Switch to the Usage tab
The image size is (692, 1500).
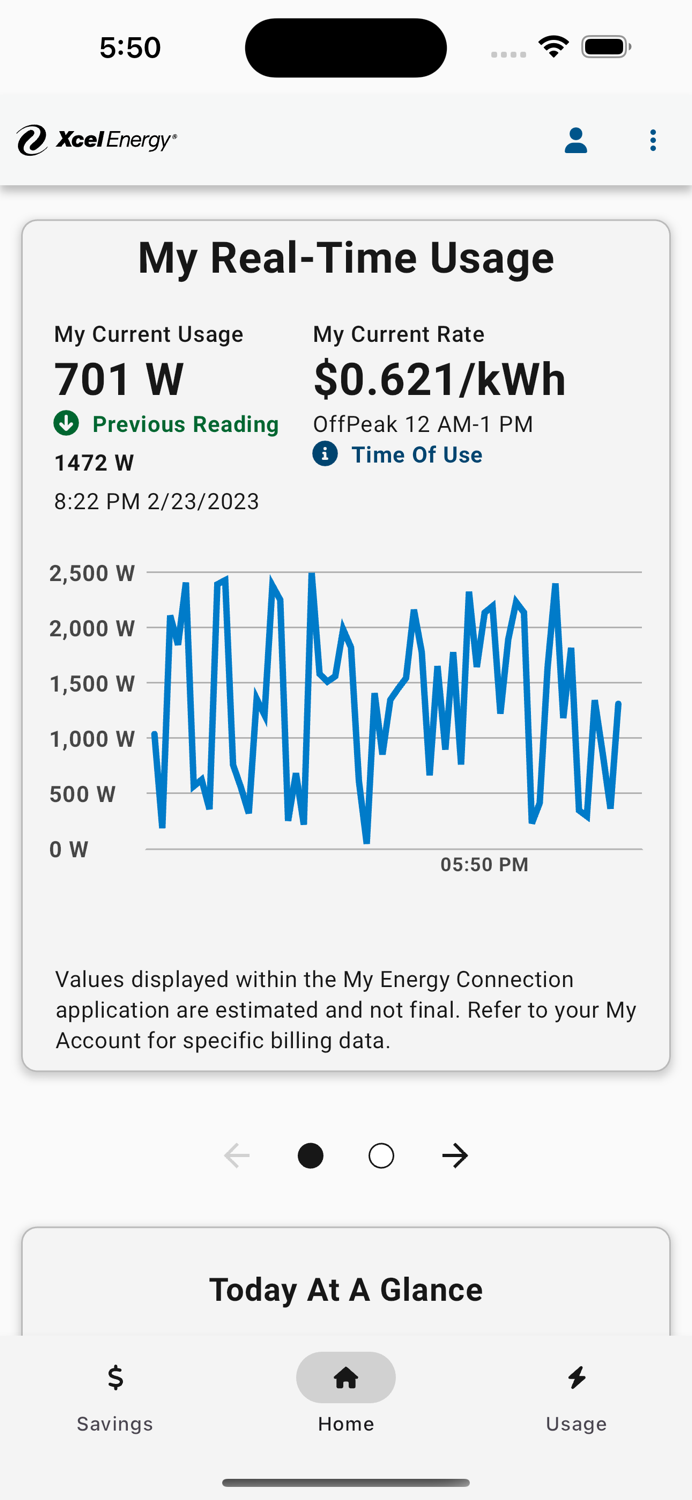point(577,1398)
